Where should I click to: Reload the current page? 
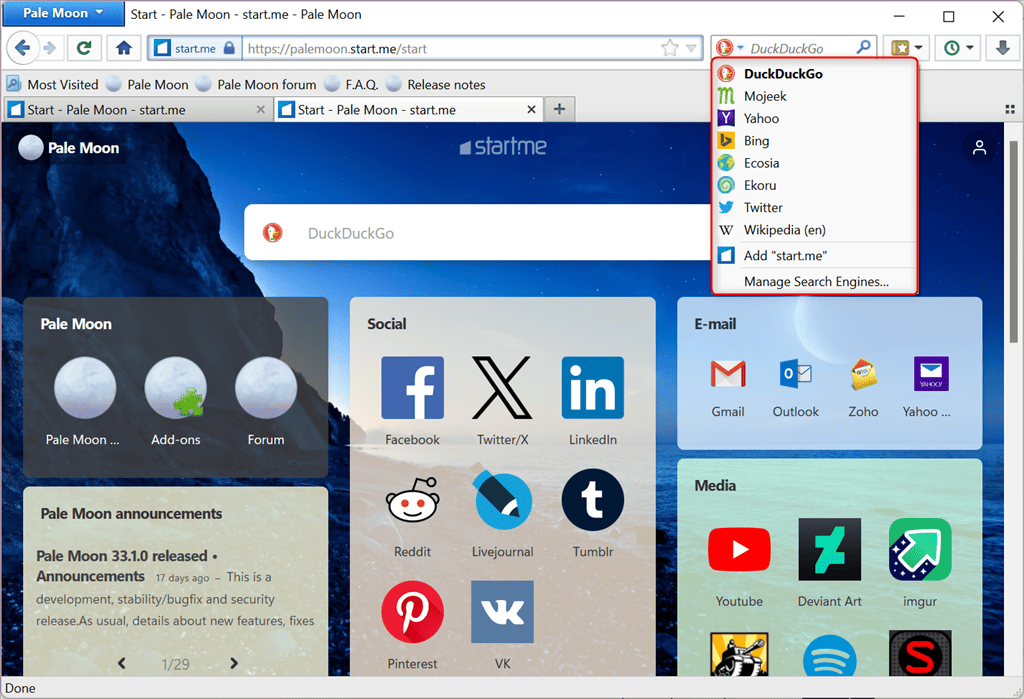click(84, 48)
